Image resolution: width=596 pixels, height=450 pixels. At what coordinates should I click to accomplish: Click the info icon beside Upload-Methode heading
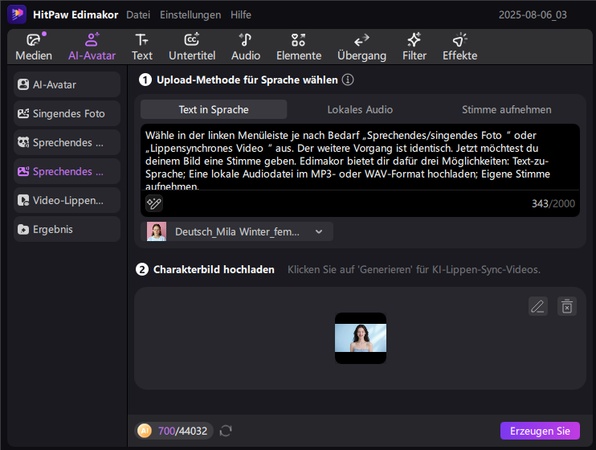(x=347, y=80)
